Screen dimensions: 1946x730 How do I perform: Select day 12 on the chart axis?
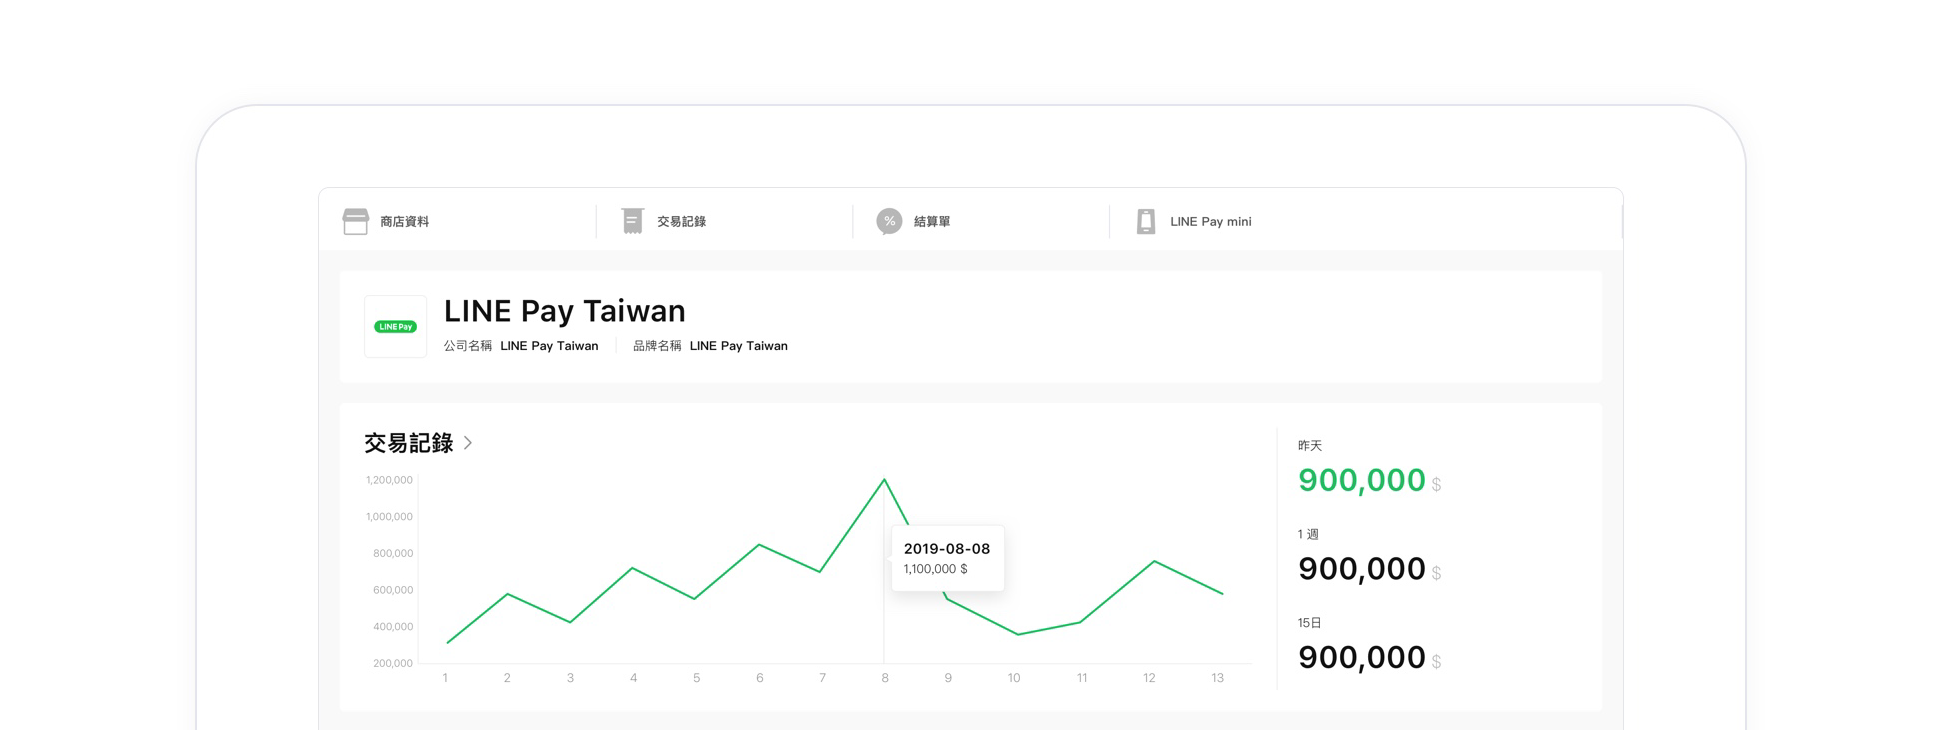click(x=1149, y=678)
